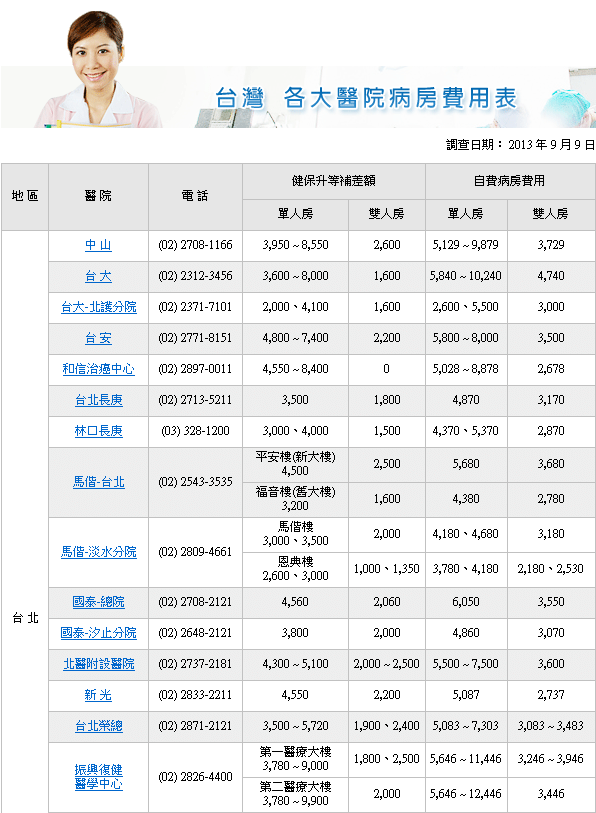Click the banner title 各大醫院病房費用表
The width and height of the screenshot is (596, 813).
click(x=400, y=98)
